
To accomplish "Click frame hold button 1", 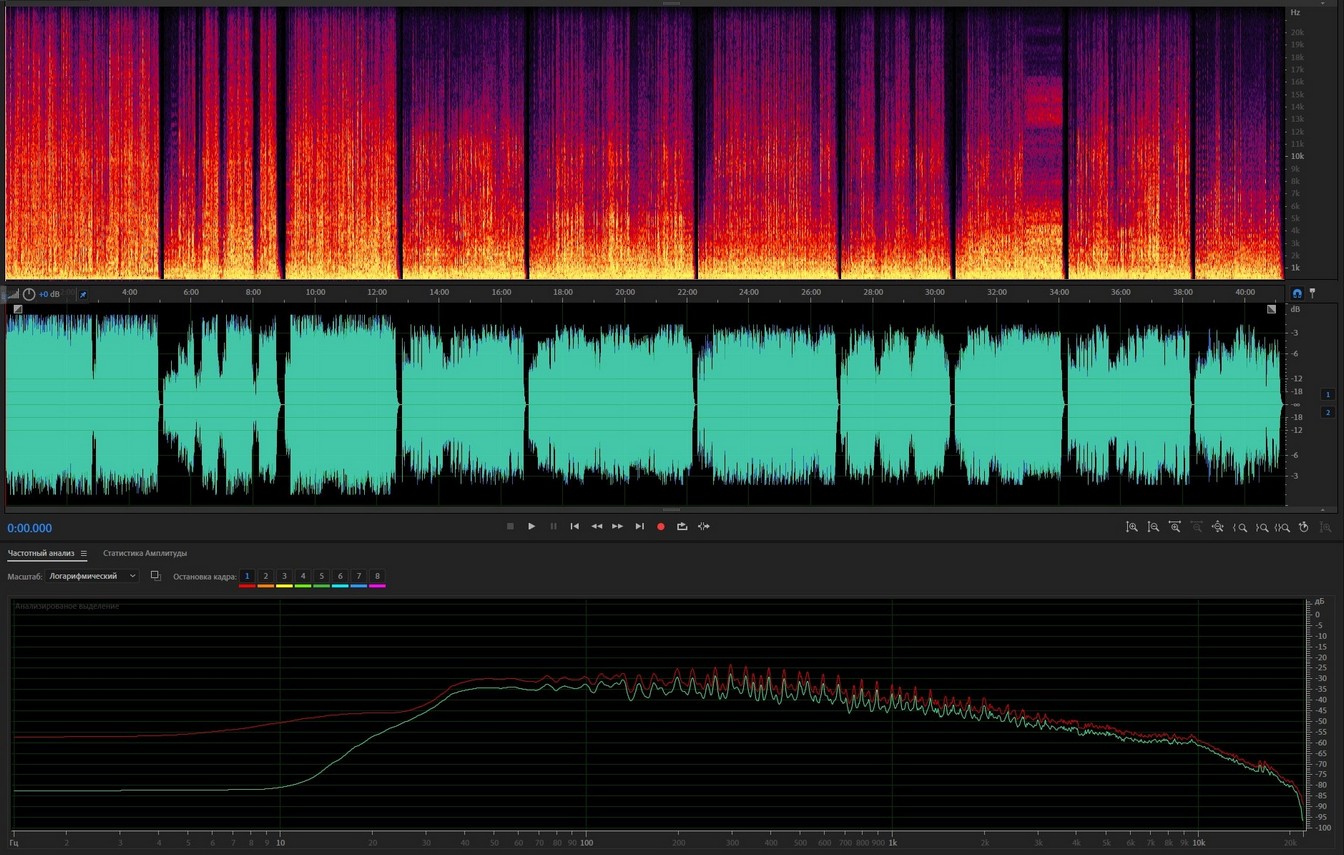I will pyautogui.click(x=247, y=576).
